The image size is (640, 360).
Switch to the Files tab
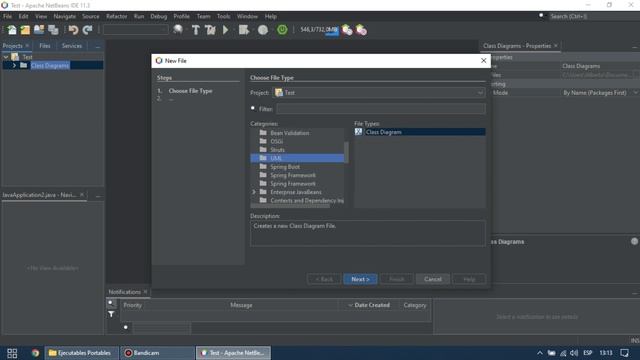pyautogui.click(x=45, y=46)
